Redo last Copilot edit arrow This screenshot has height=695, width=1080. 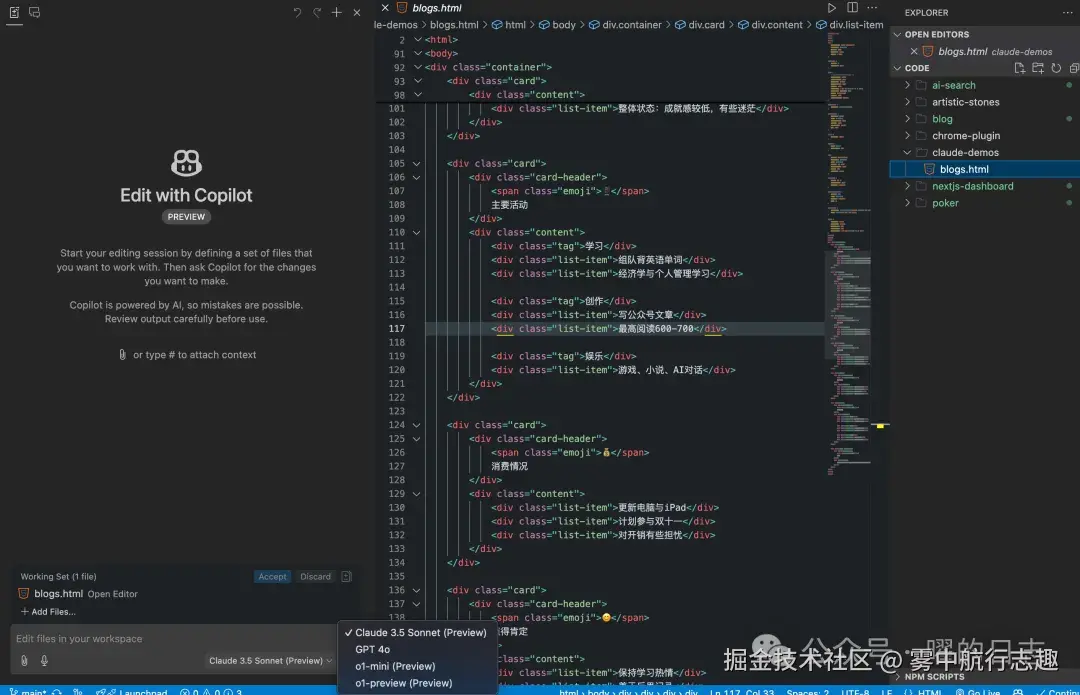tap(317, 12)
